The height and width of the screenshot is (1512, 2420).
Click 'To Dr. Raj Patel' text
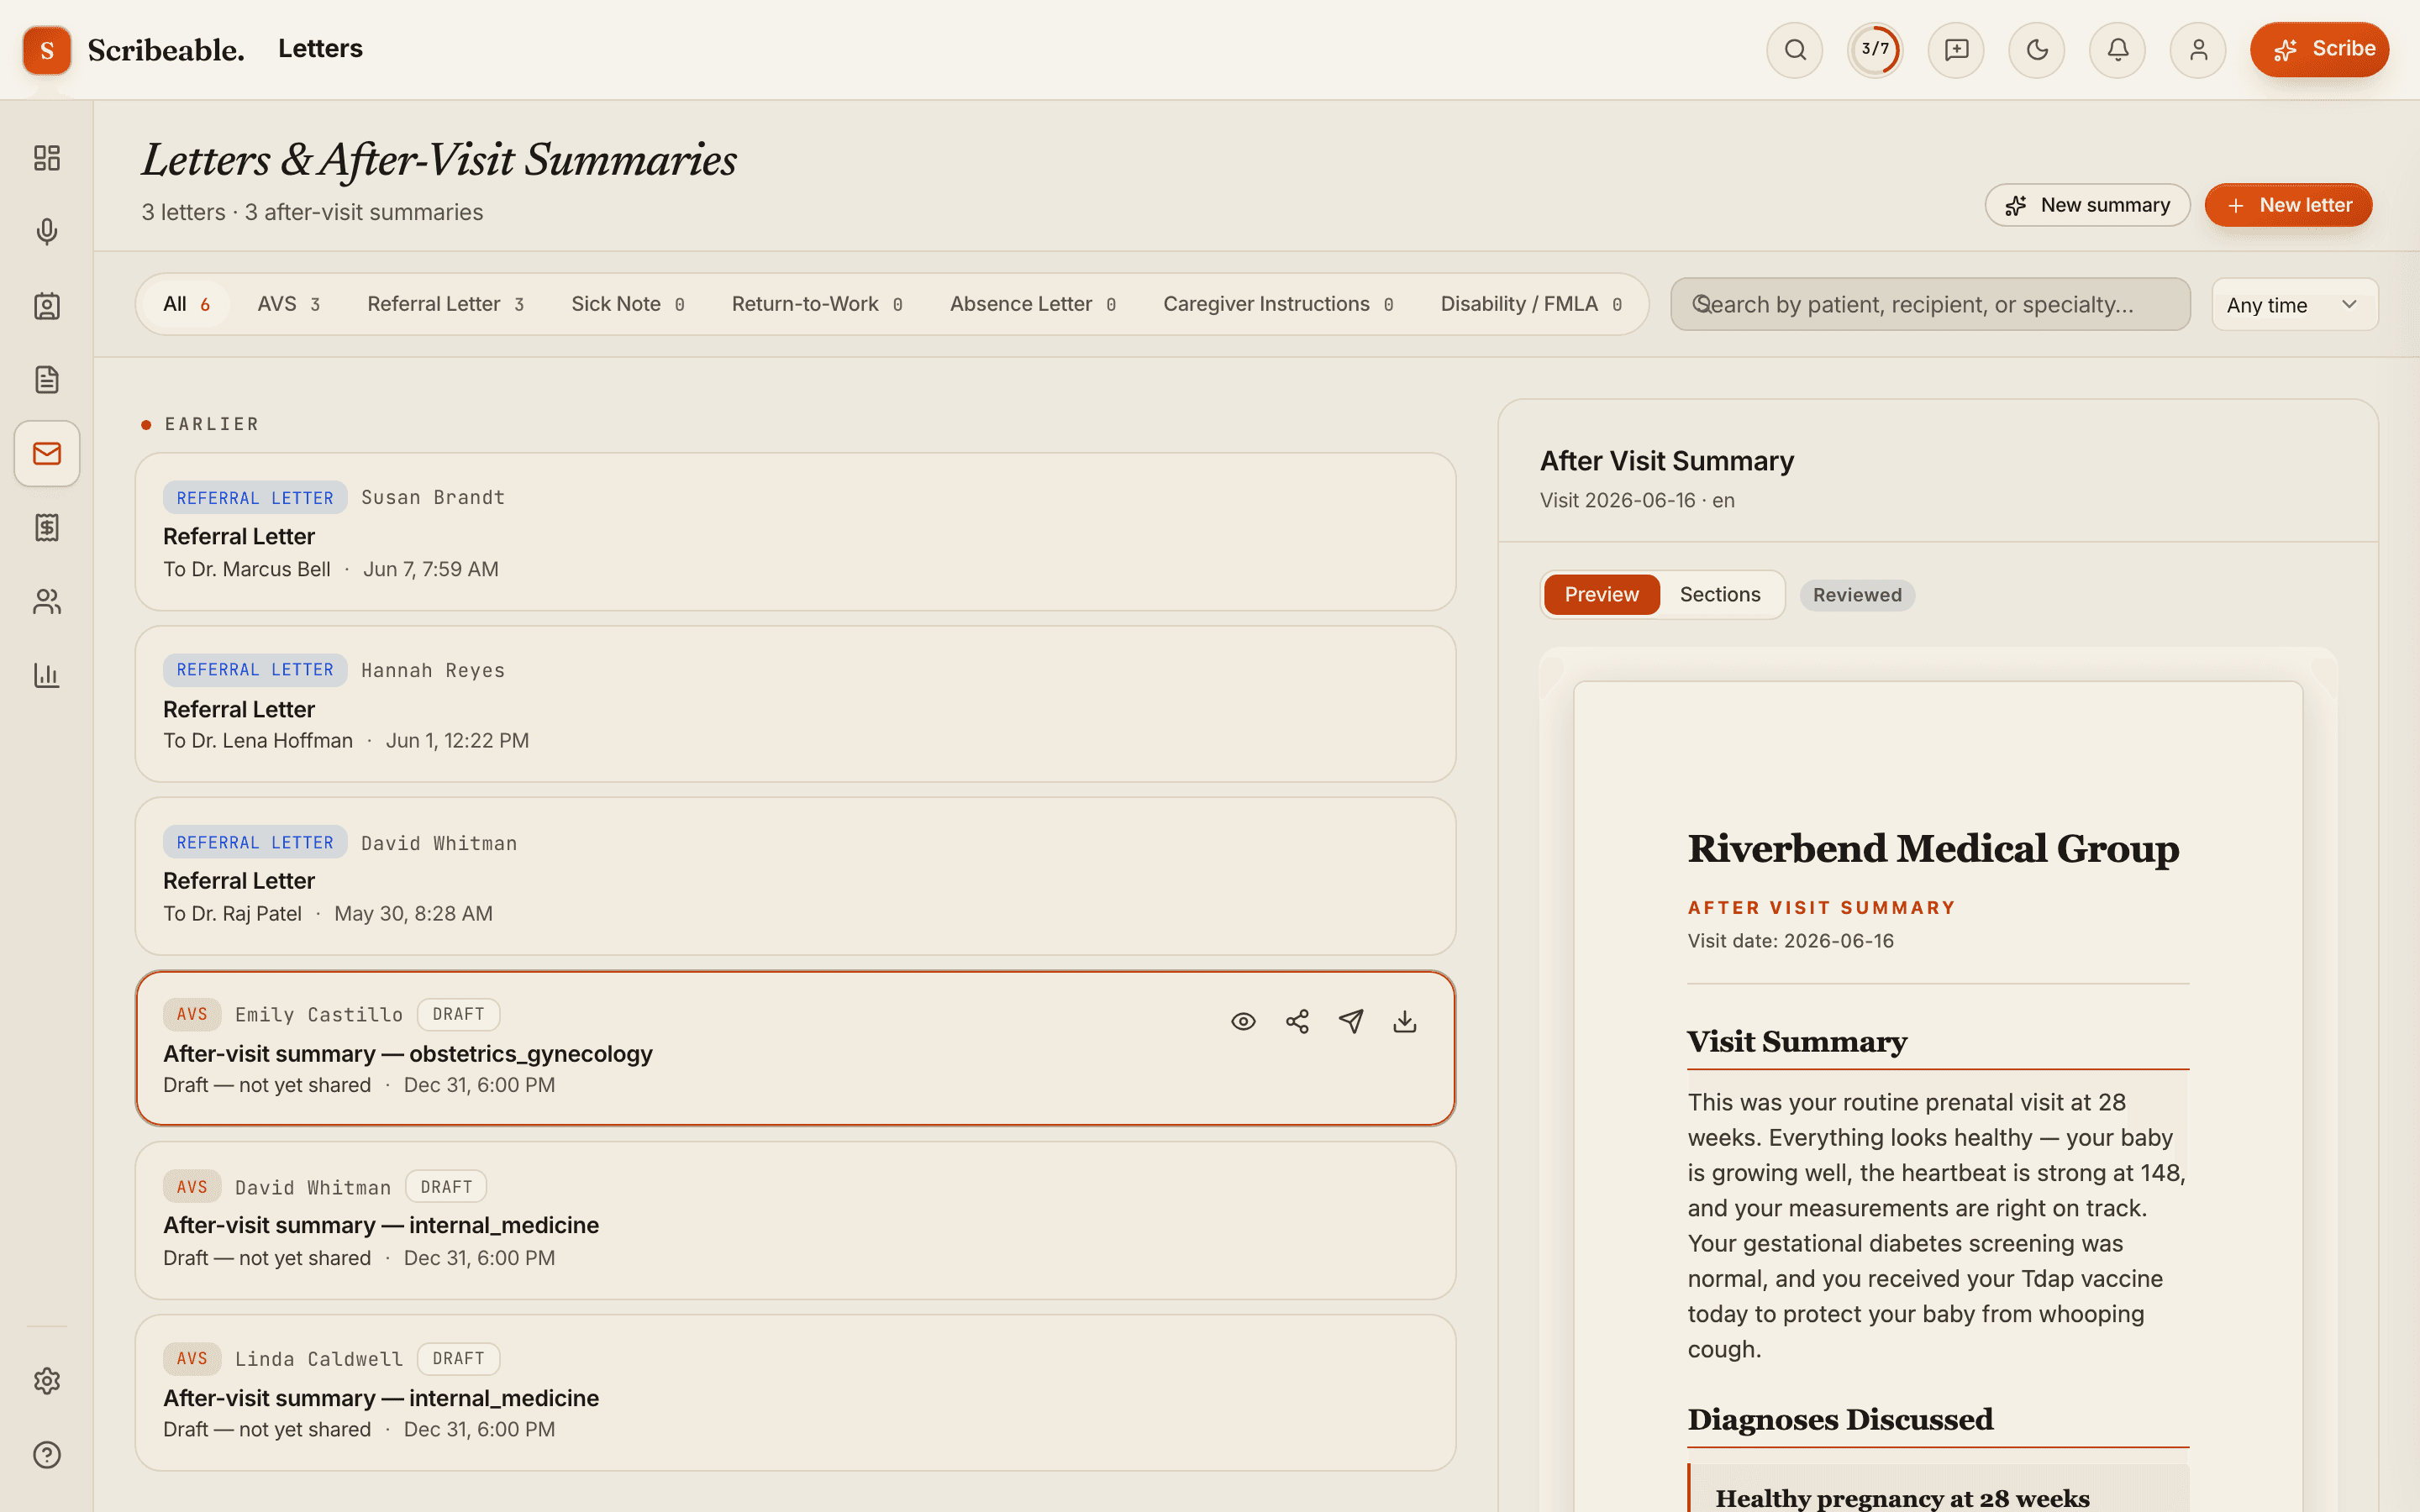click(x=232, y=914)
